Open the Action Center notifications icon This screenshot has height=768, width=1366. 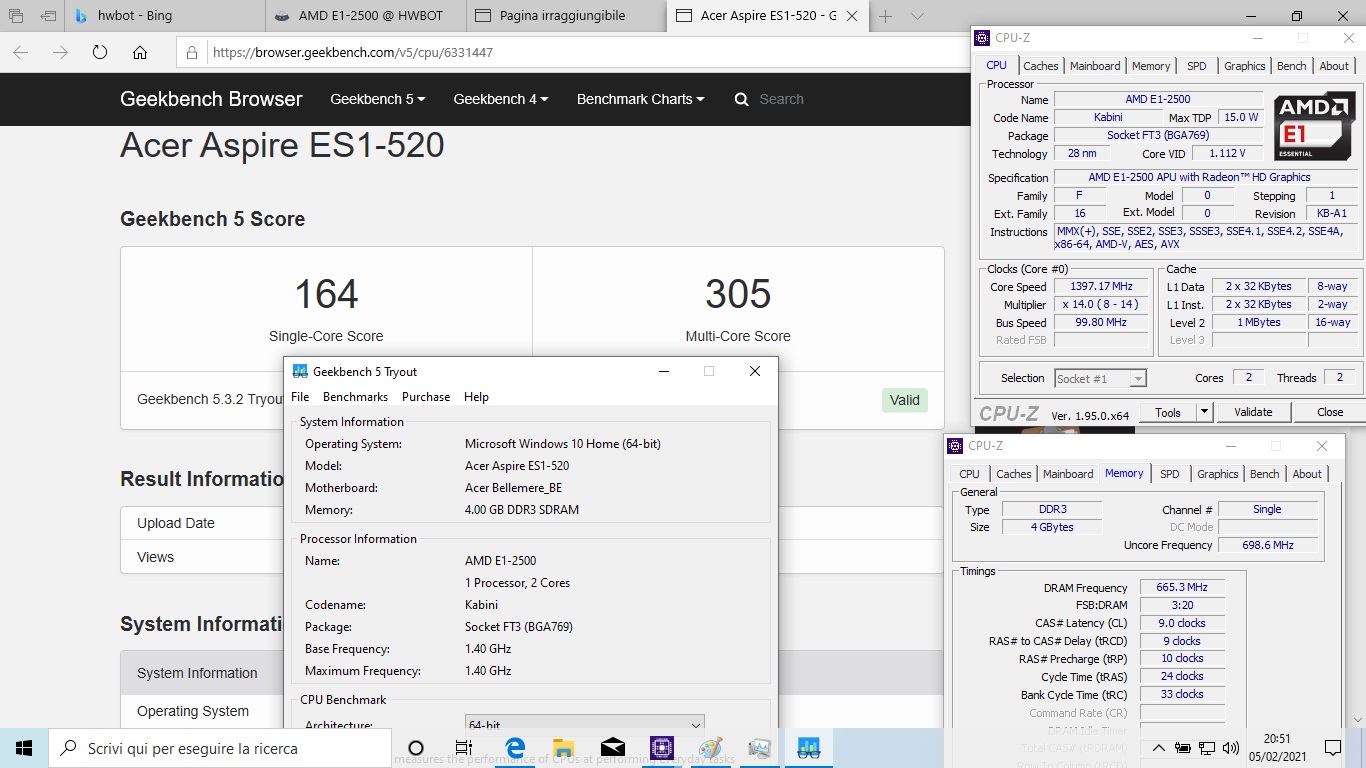[1332, 748]
